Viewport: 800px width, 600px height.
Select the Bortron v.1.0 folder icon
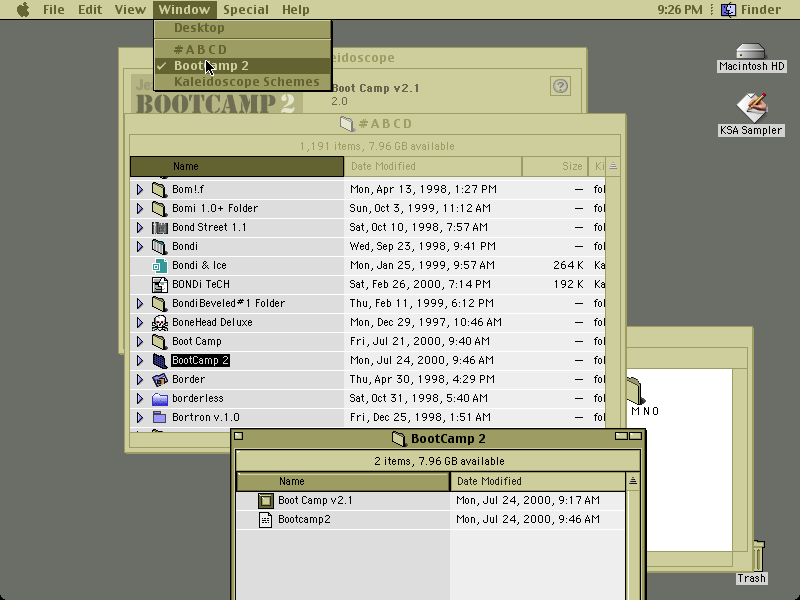click(x=159, y=417)
